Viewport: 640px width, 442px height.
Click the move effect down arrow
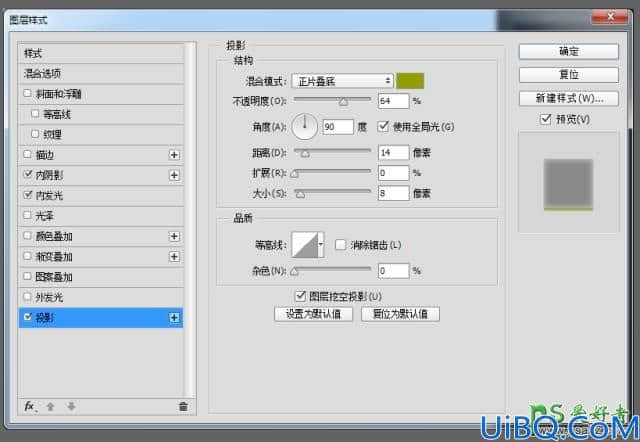pos(71,406)
